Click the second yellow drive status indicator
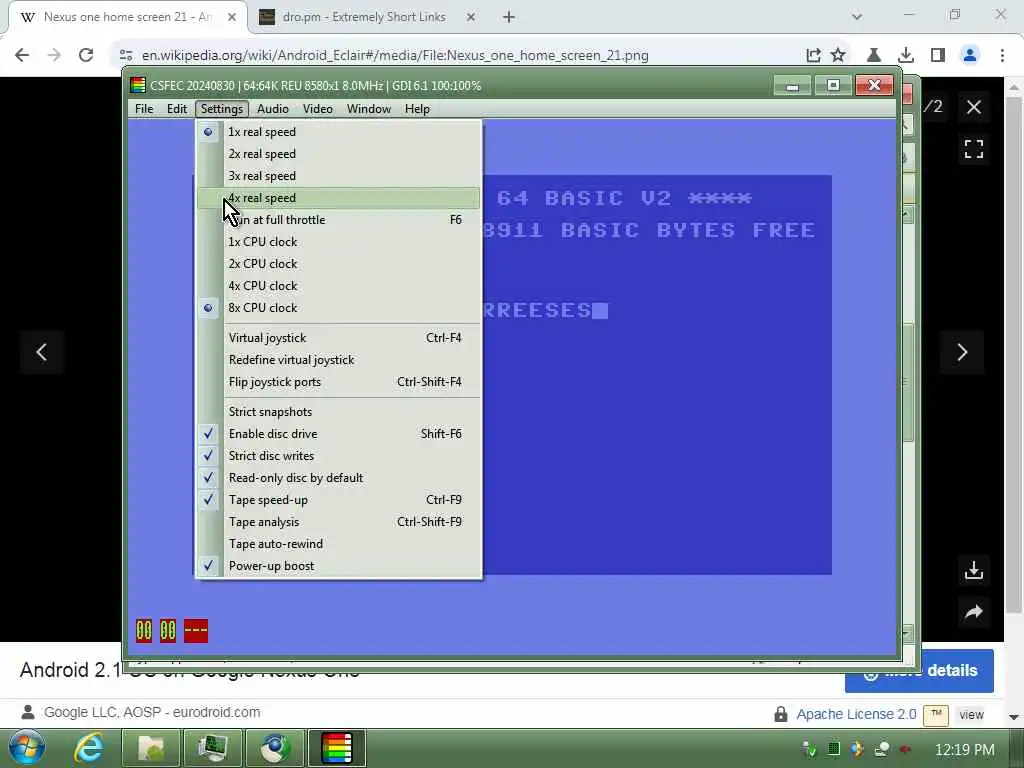 (x=168, y=631)
